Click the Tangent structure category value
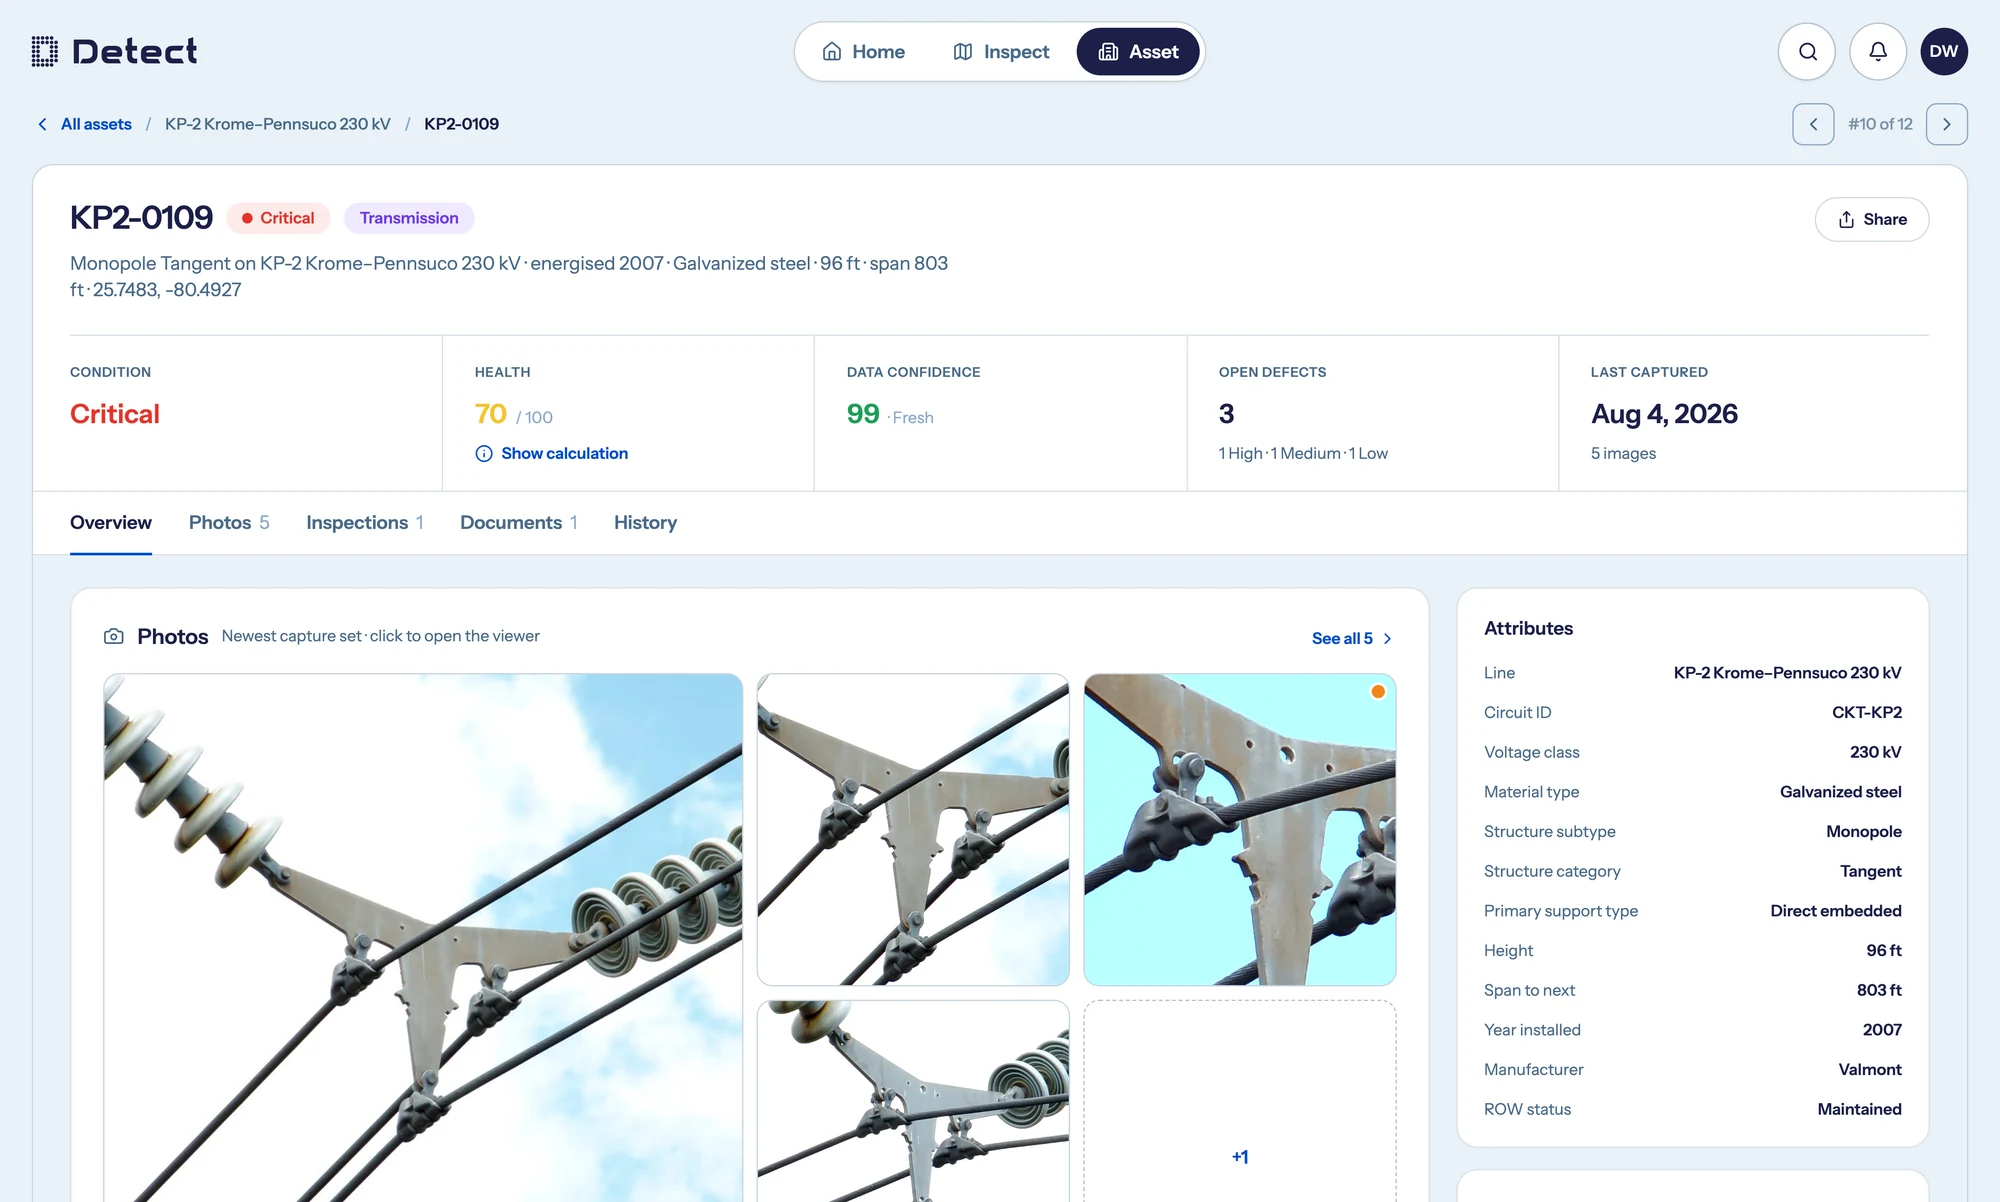 [x=1871, y=871]
